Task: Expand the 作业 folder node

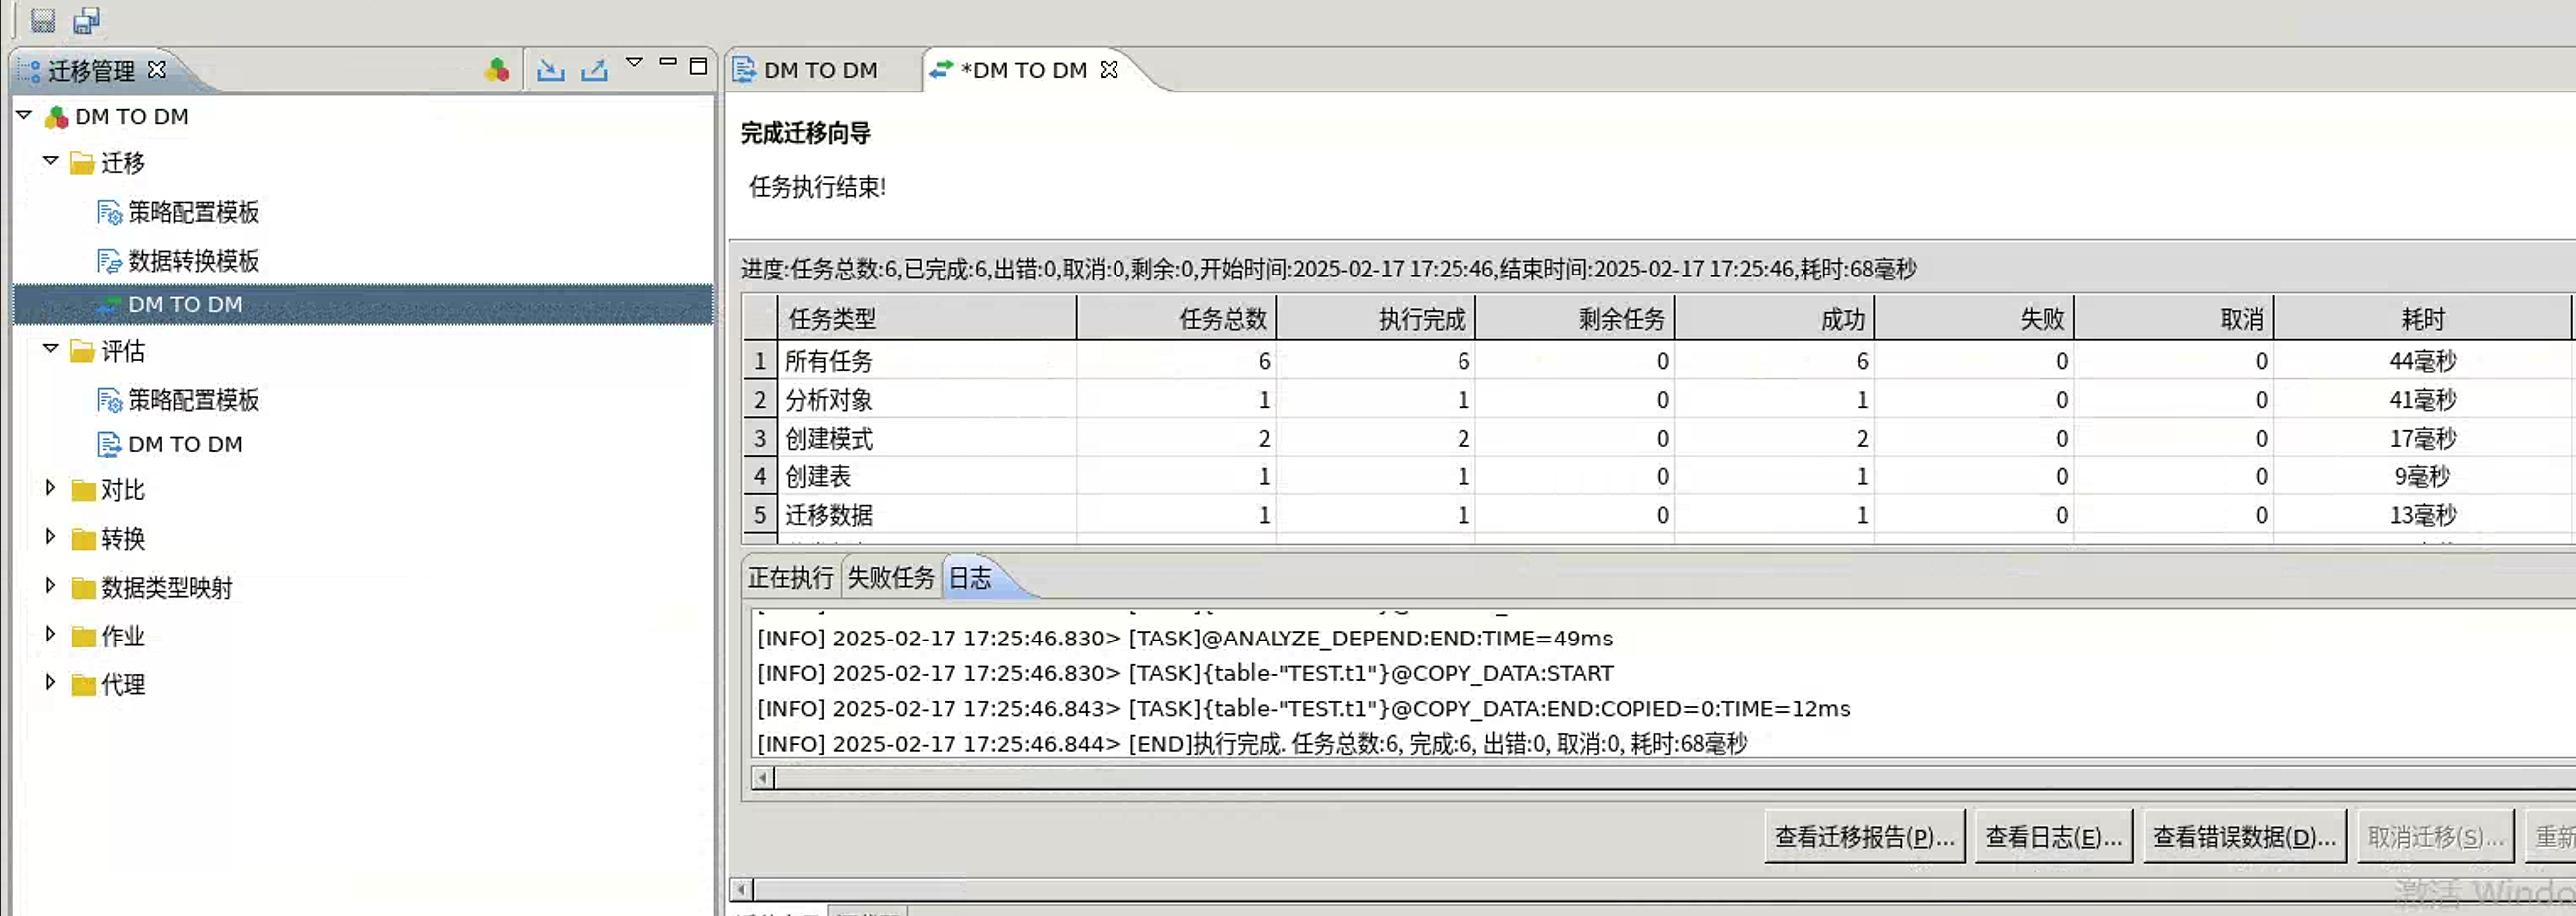Action: (x=50, y=634)
